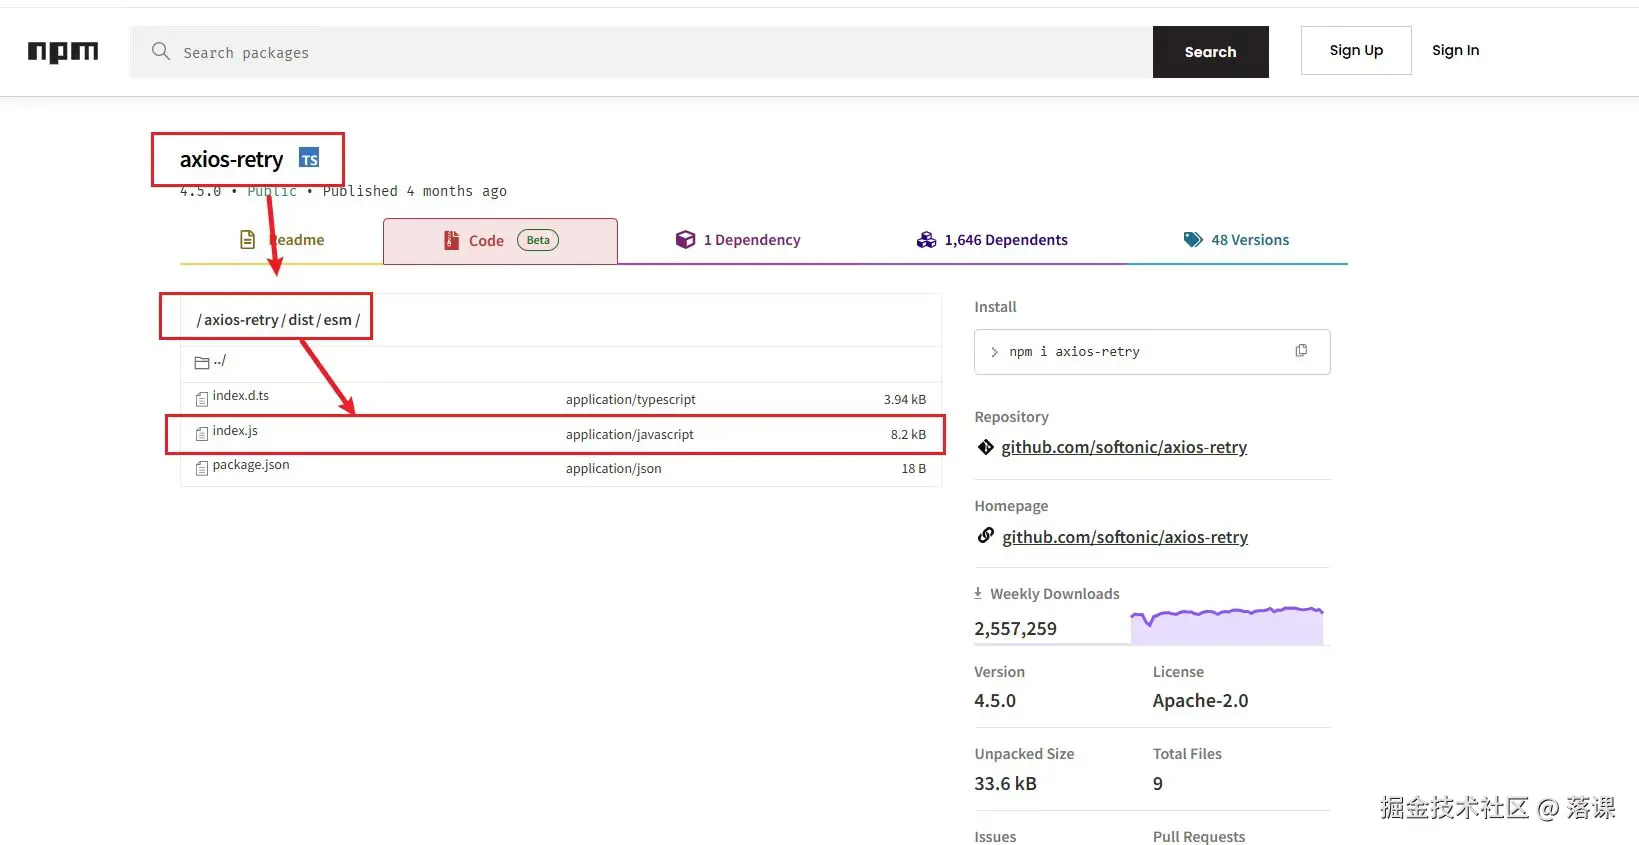This screenshot has height=845, width=1639.
Task: Click the package.json file icon
Action: [x=202, y=468]
